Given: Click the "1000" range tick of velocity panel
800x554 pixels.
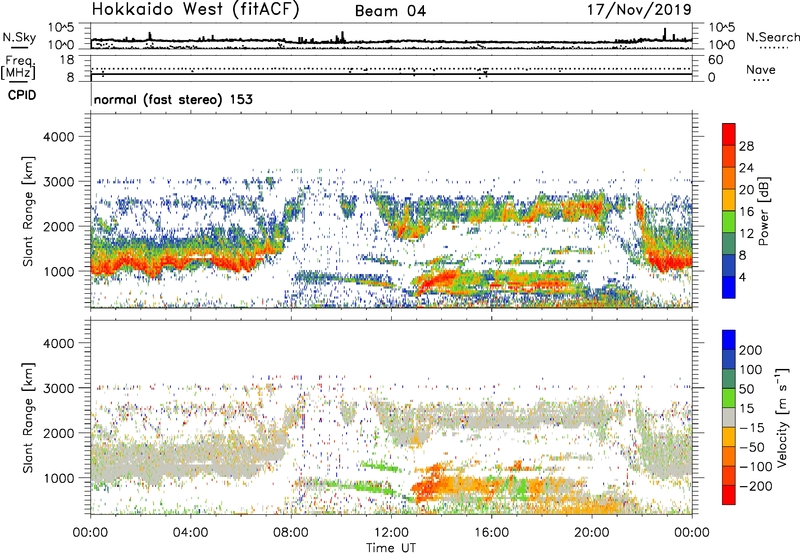Looking at the screenshot, I should pos(59,478).
